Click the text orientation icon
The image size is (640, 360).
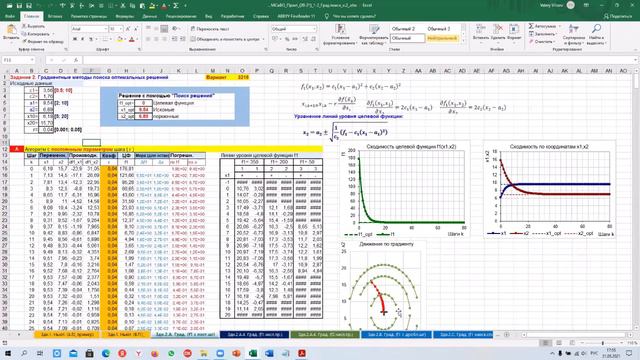click(x=175, y=29)
